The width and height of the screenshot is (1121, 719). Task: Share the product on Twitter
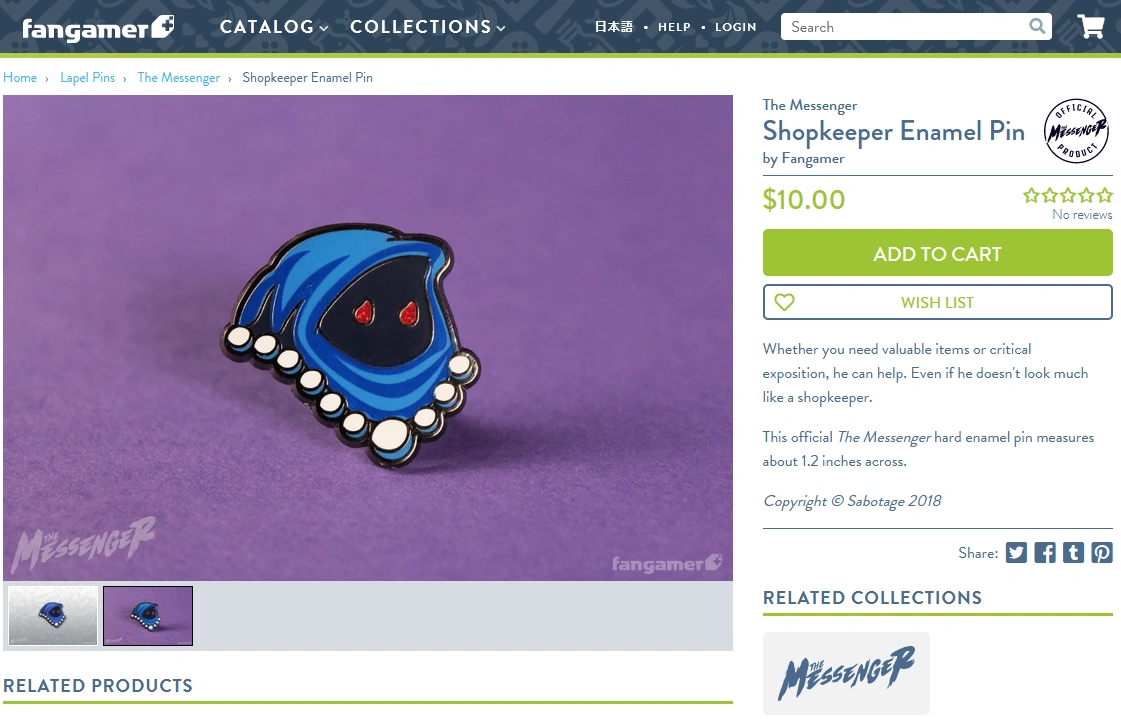[x=1016, y=552]
